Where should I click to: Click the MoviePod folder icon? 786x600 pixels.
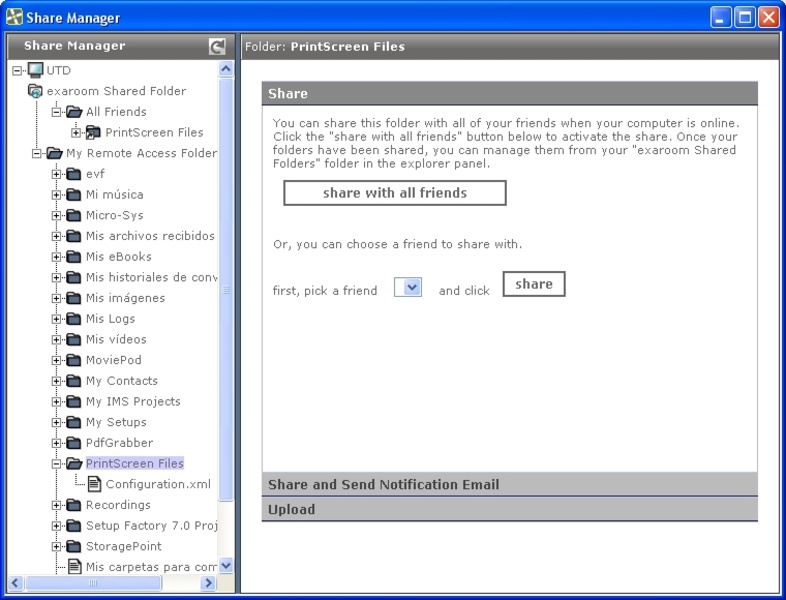(74, 360)
